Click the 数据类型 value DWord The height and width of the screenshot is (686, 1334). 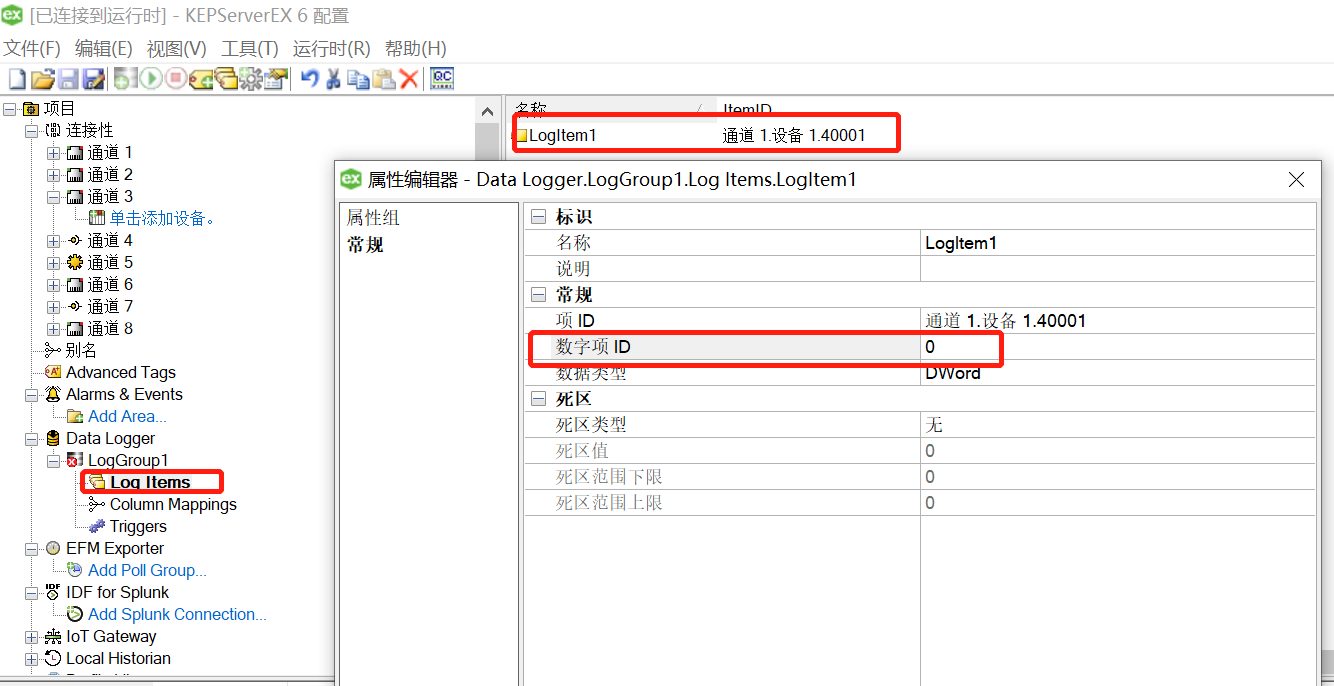point(1118,373)
